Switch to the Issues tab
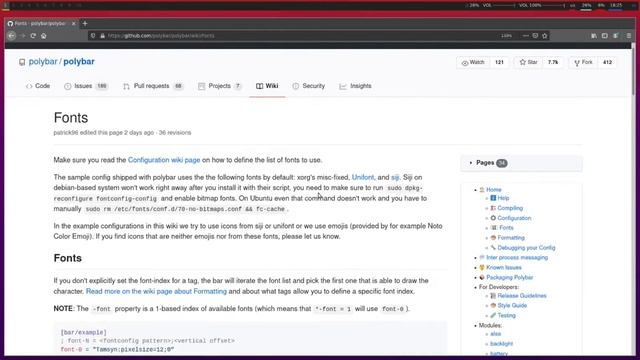This screenshot has width=640, height=360. (85, 86)
